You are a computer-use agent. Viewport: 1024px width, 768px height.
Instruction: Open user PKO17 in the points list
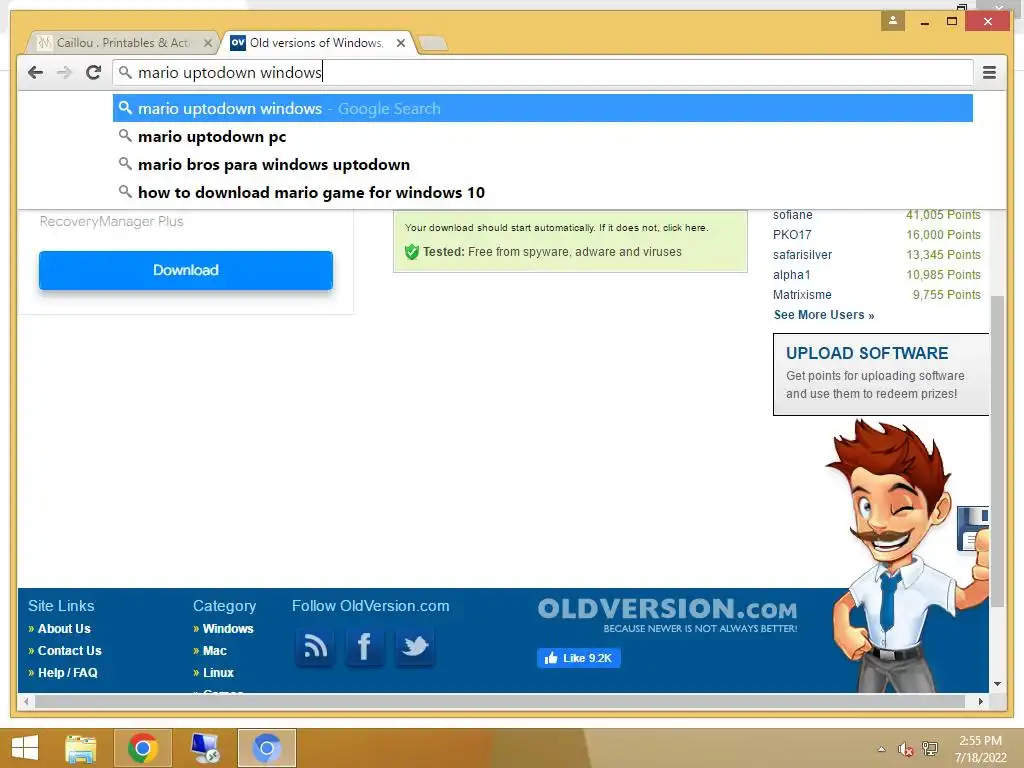792,235
